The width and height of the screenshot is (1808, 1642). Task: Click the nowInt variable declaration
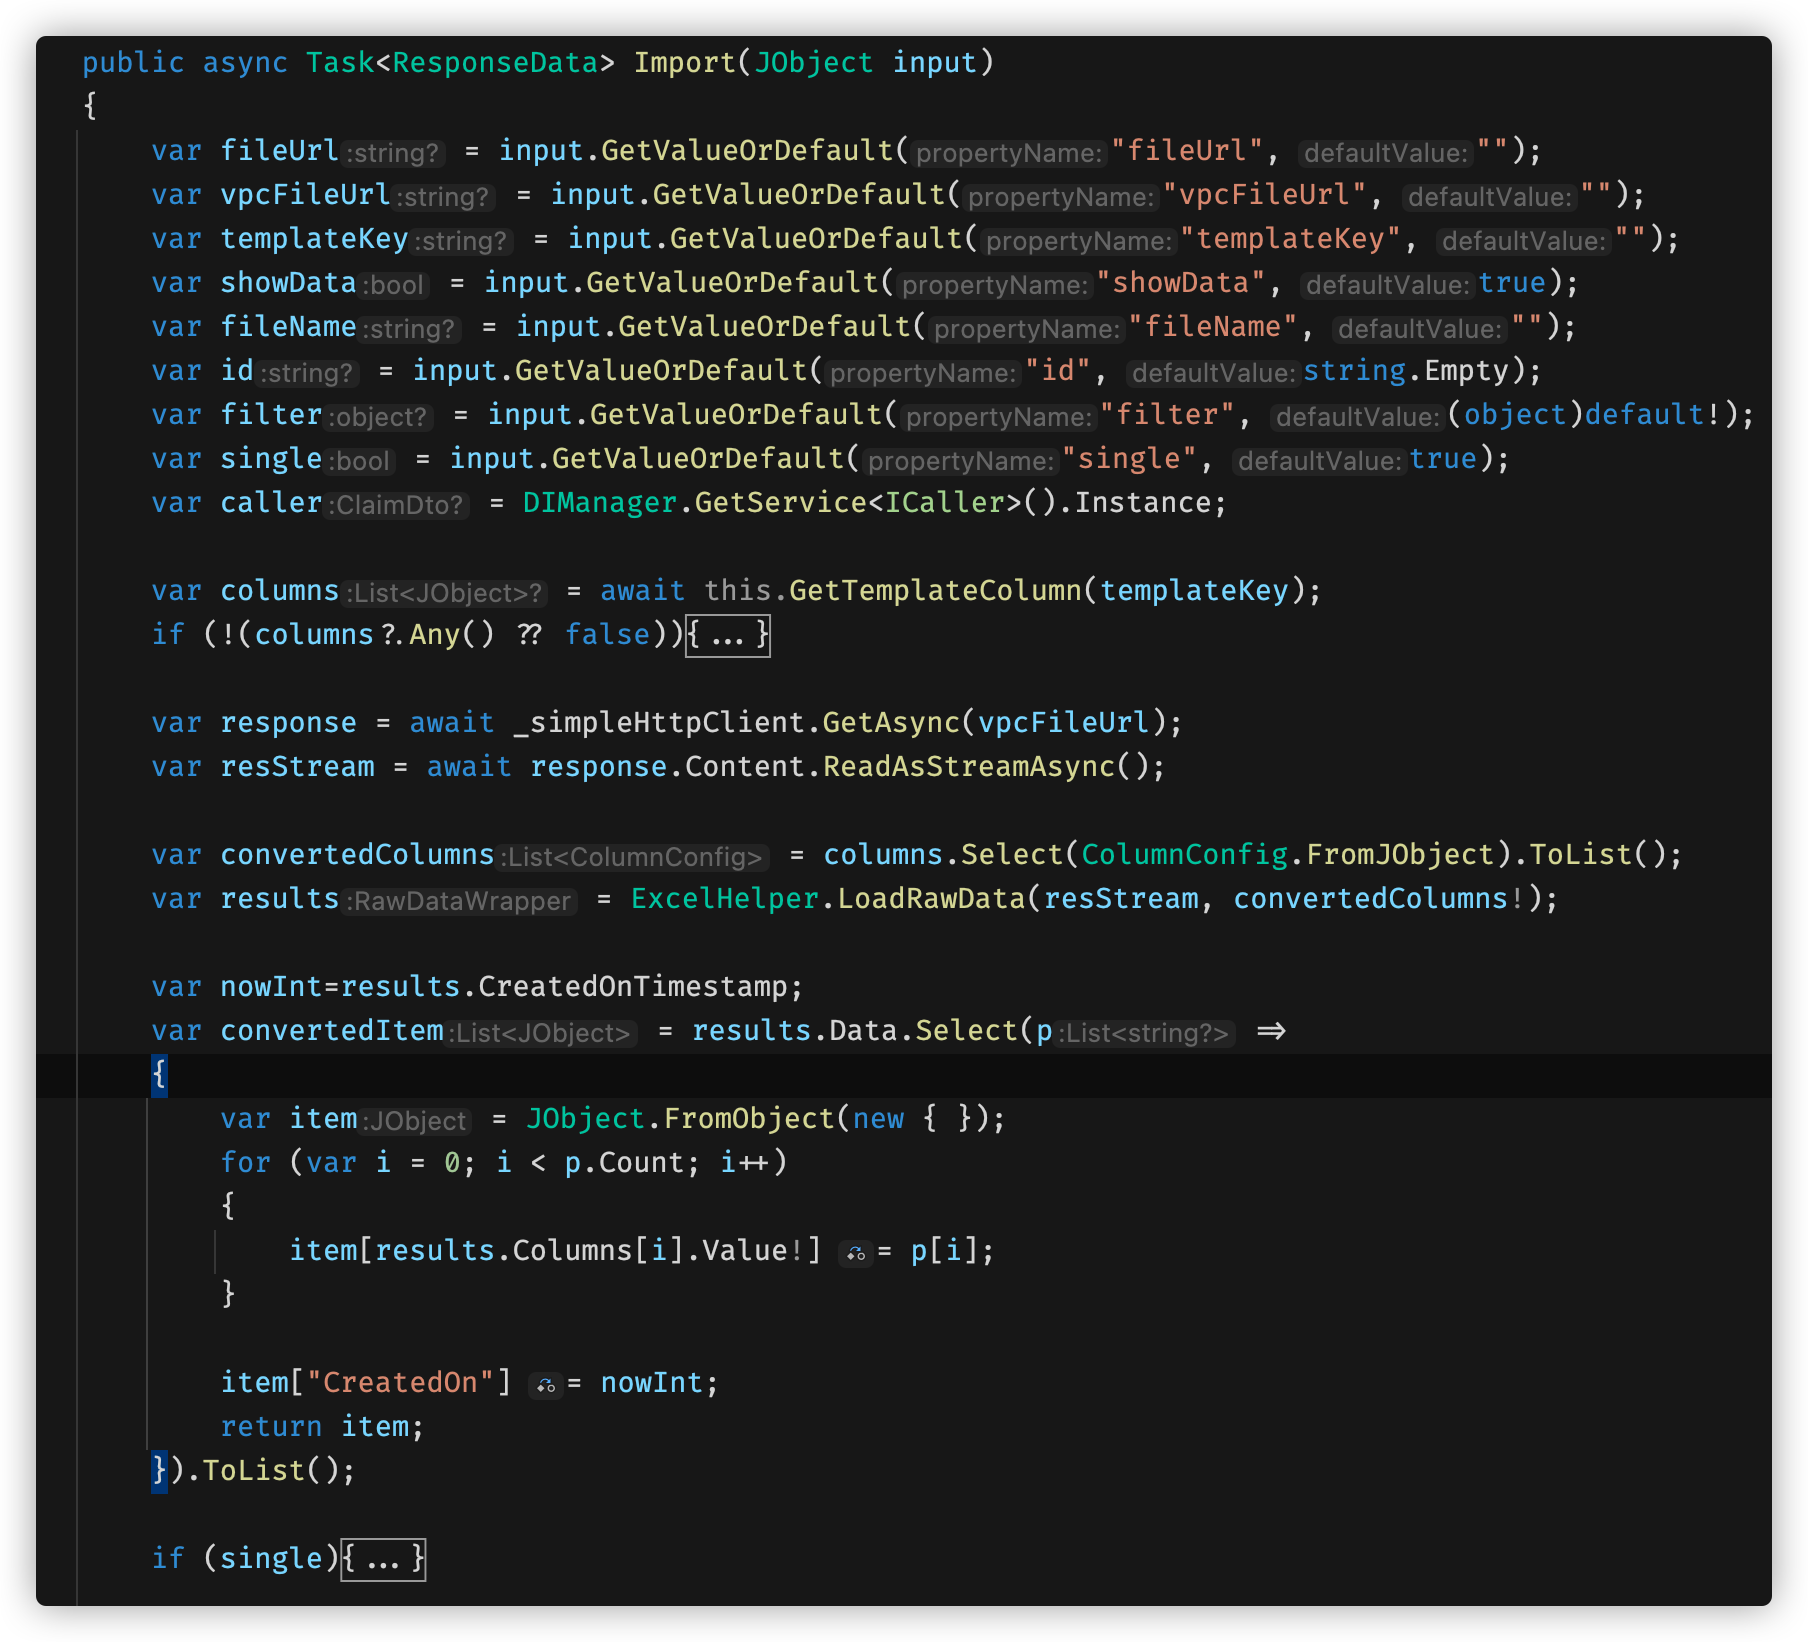[x=271, y=986]
